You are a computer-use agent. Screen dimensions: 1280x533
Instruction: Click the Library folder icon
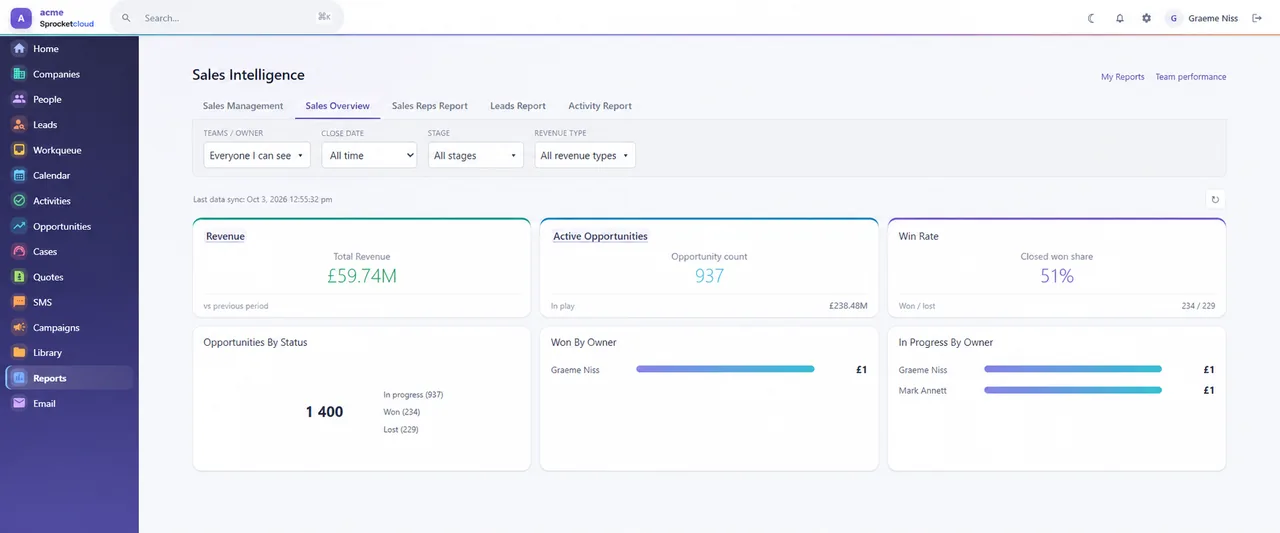19,353
